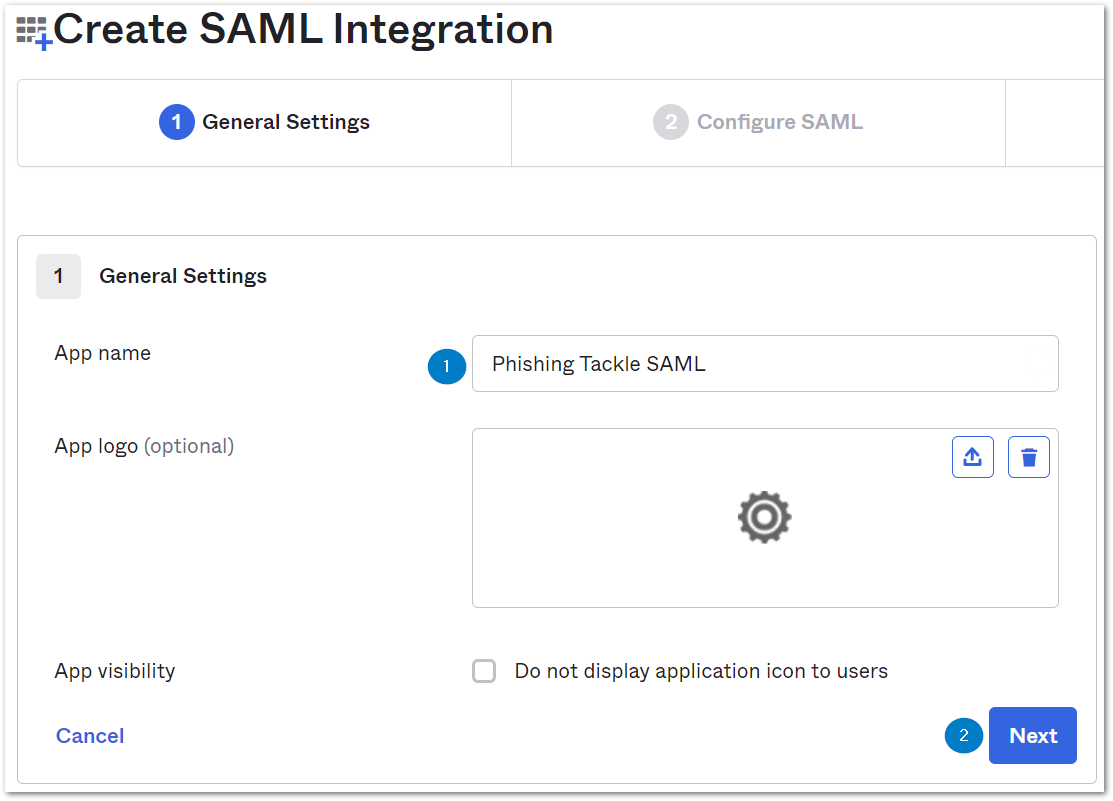
Task: Click Next to proceed to Configure SAML
Action: [x=1032, y=735]
